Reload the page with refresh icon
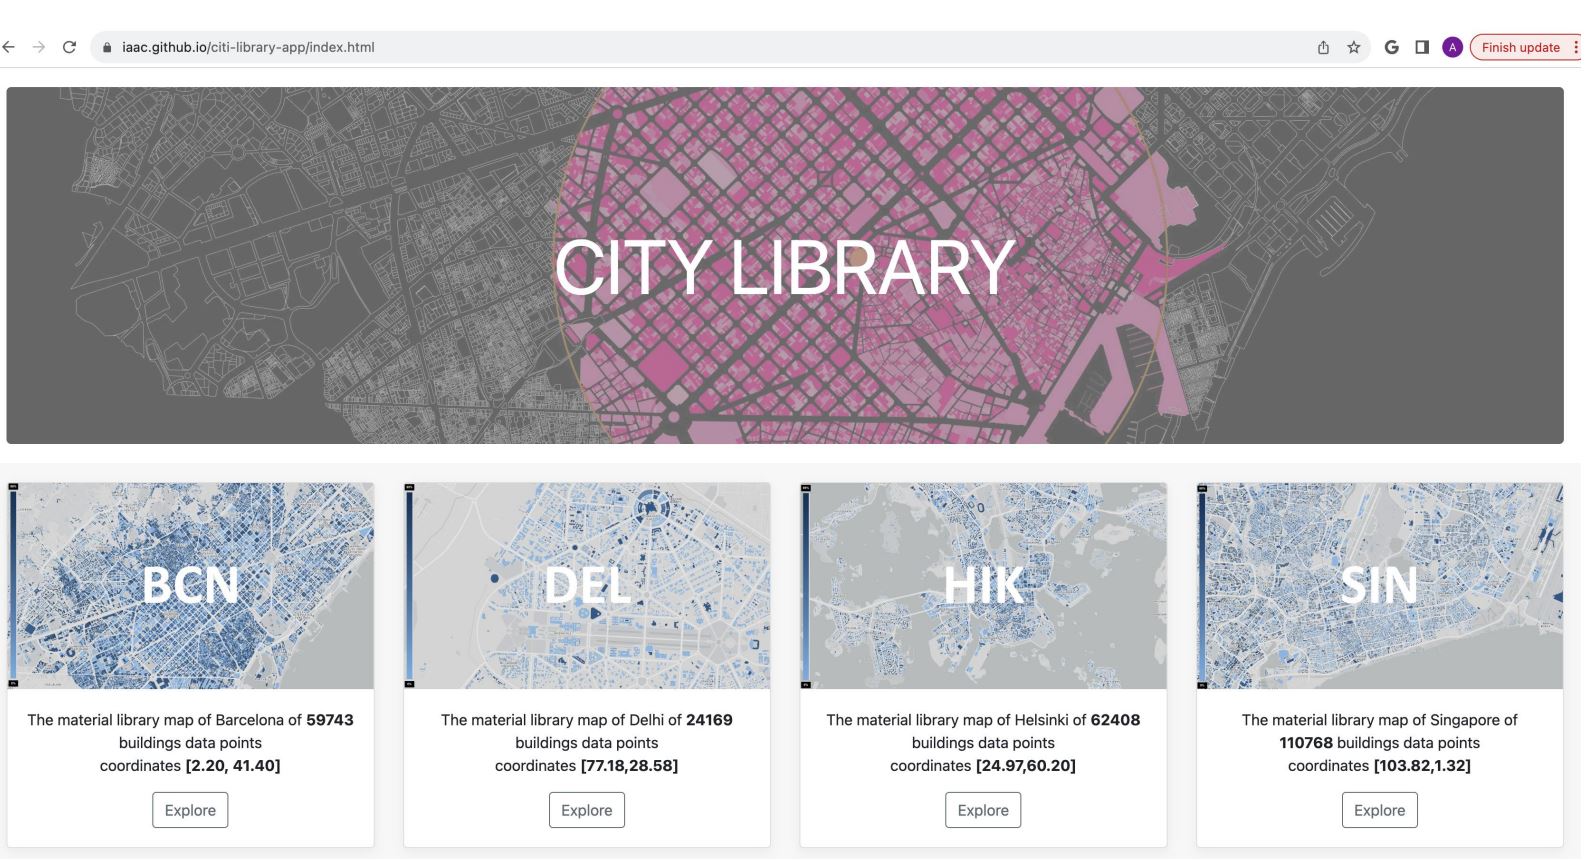1588x860 pixels. point(69,47)
